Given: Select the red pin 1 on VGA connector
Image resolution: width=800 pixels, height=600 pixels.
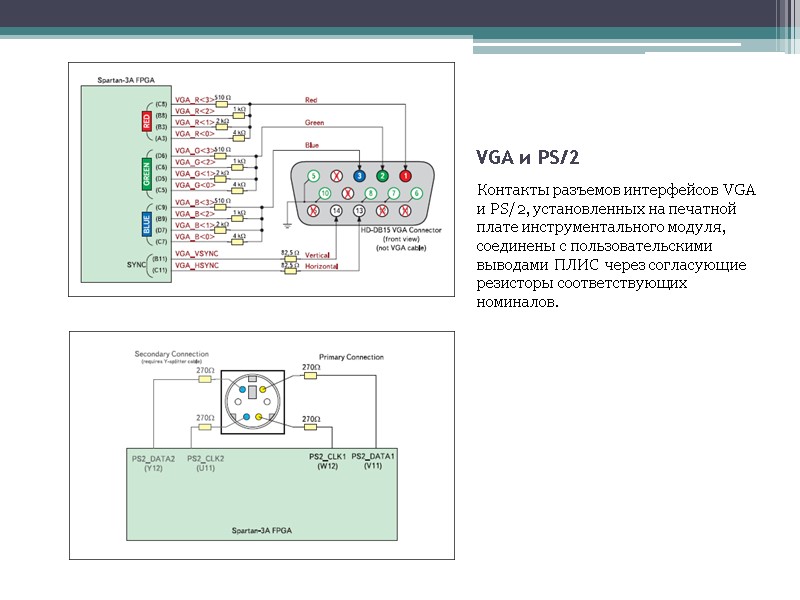Looking at the screenshot, I should point(405,176).
